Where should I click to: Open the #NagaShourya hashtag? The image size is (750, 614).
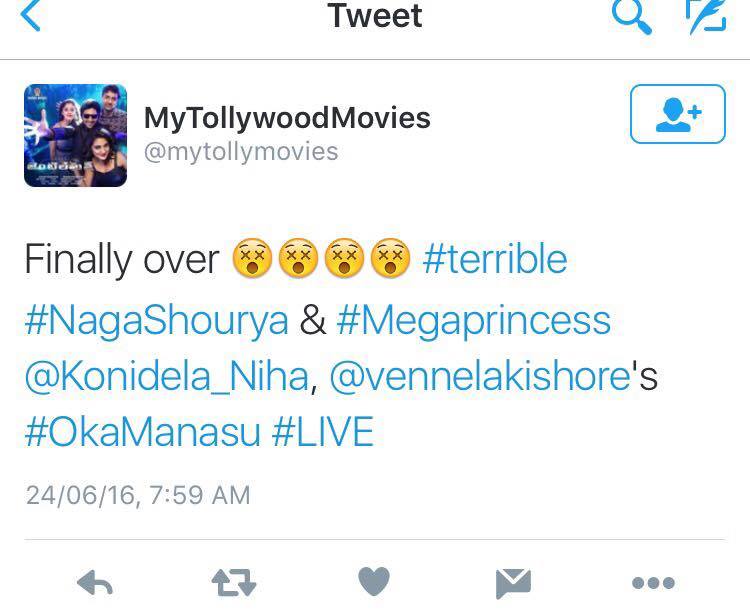(157, 321)
